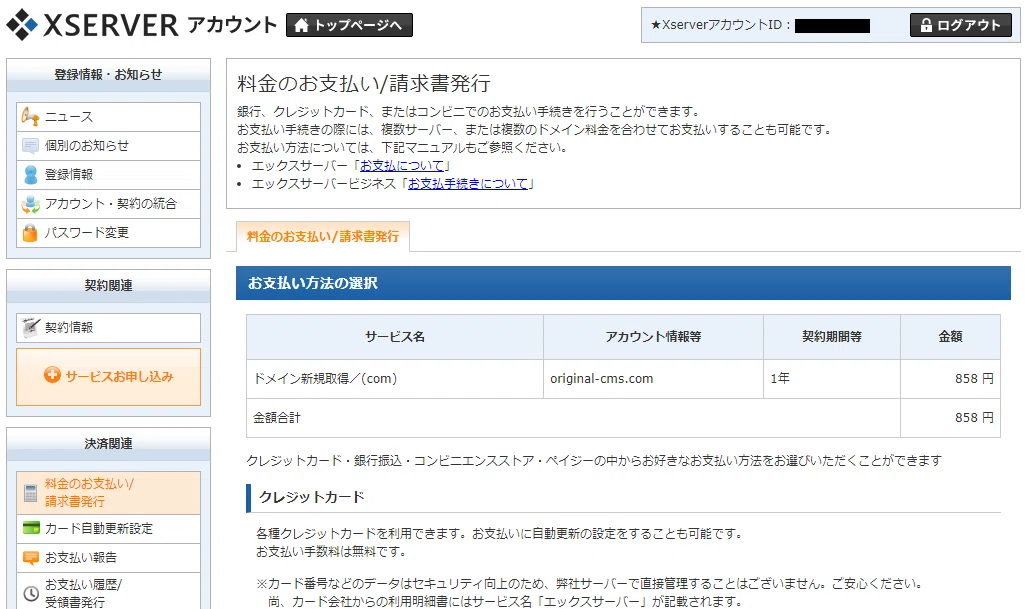Image resolution: width=1025 pixels, height=609 pixels.
Task: Select アカウント・契約の統合 menu item
Action: 109,204
